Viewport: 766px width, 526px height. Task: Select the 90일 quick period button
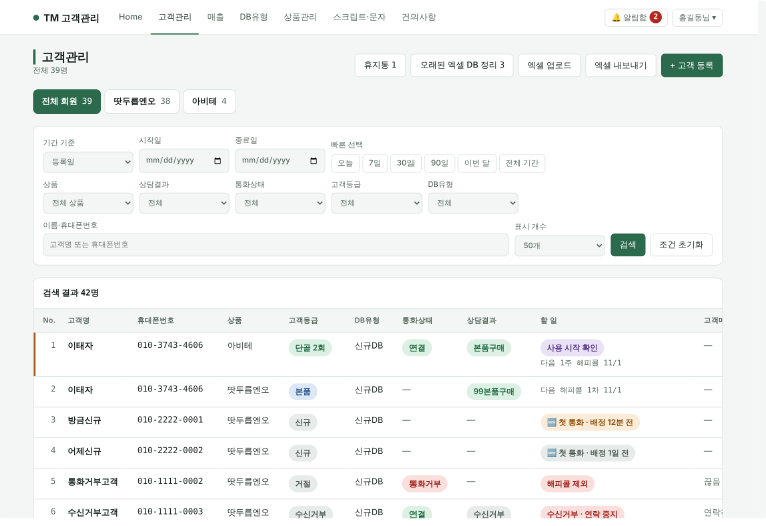440,163
